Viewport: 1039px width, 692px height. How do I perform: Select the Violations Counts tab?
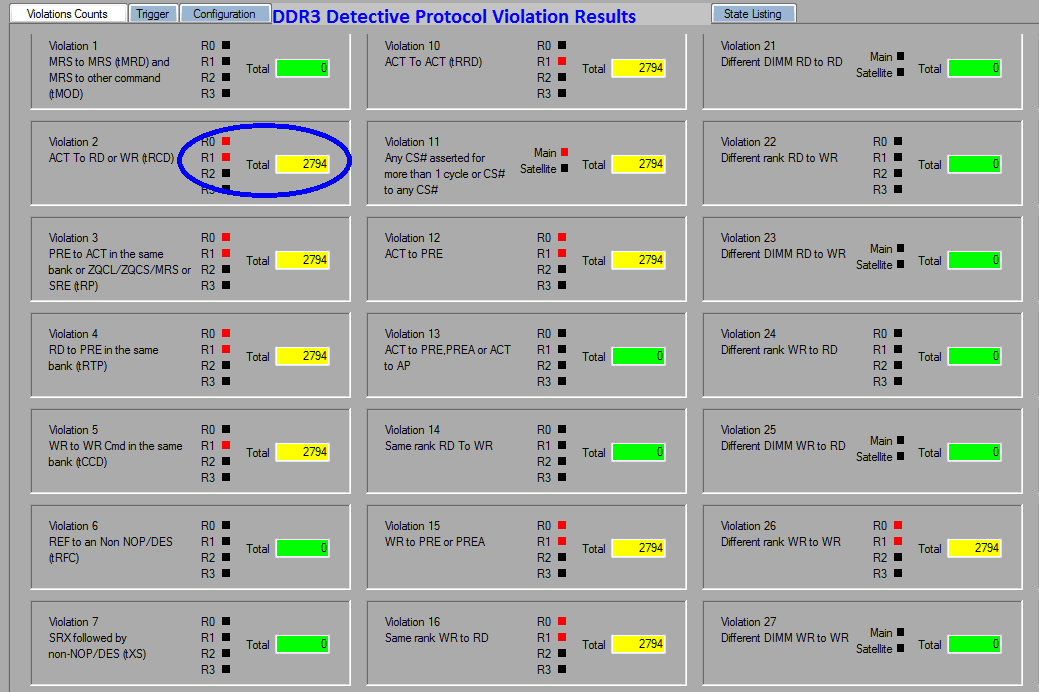click(x=68, y=14)
